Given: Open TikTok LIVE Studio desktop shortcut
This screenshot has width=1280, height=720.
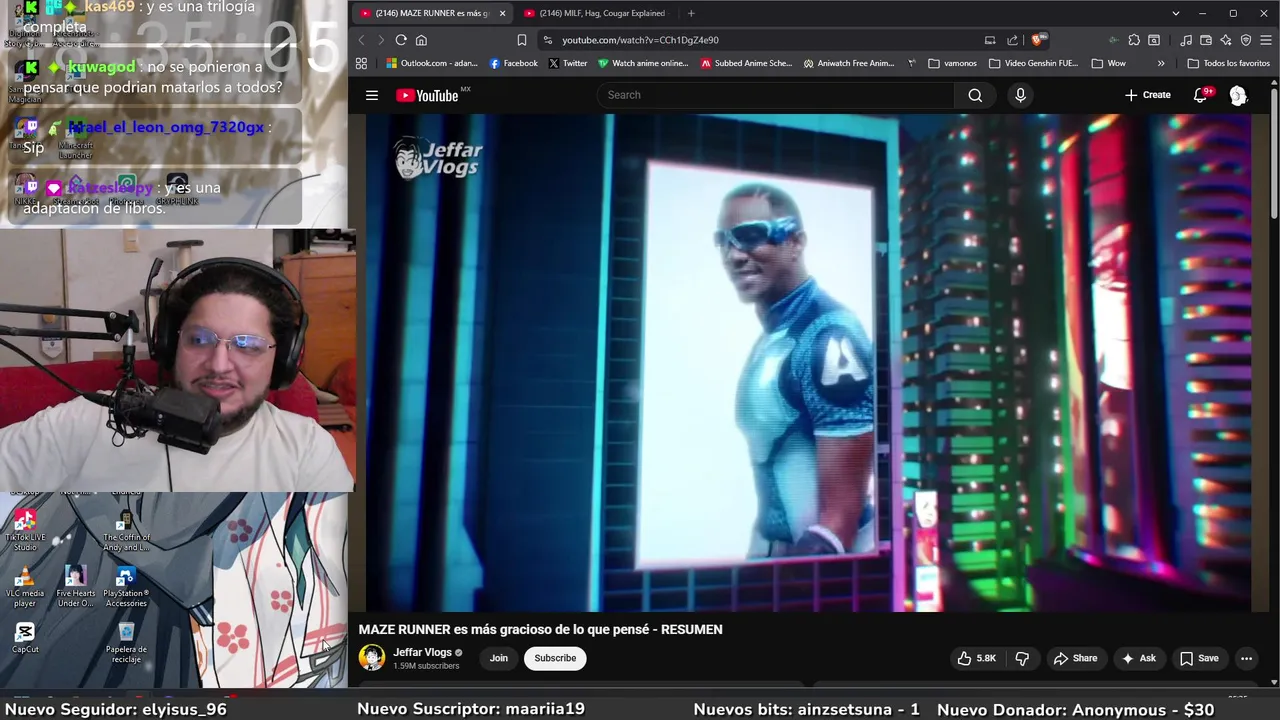Looking at the screenshot, I should tap(25, 530).
